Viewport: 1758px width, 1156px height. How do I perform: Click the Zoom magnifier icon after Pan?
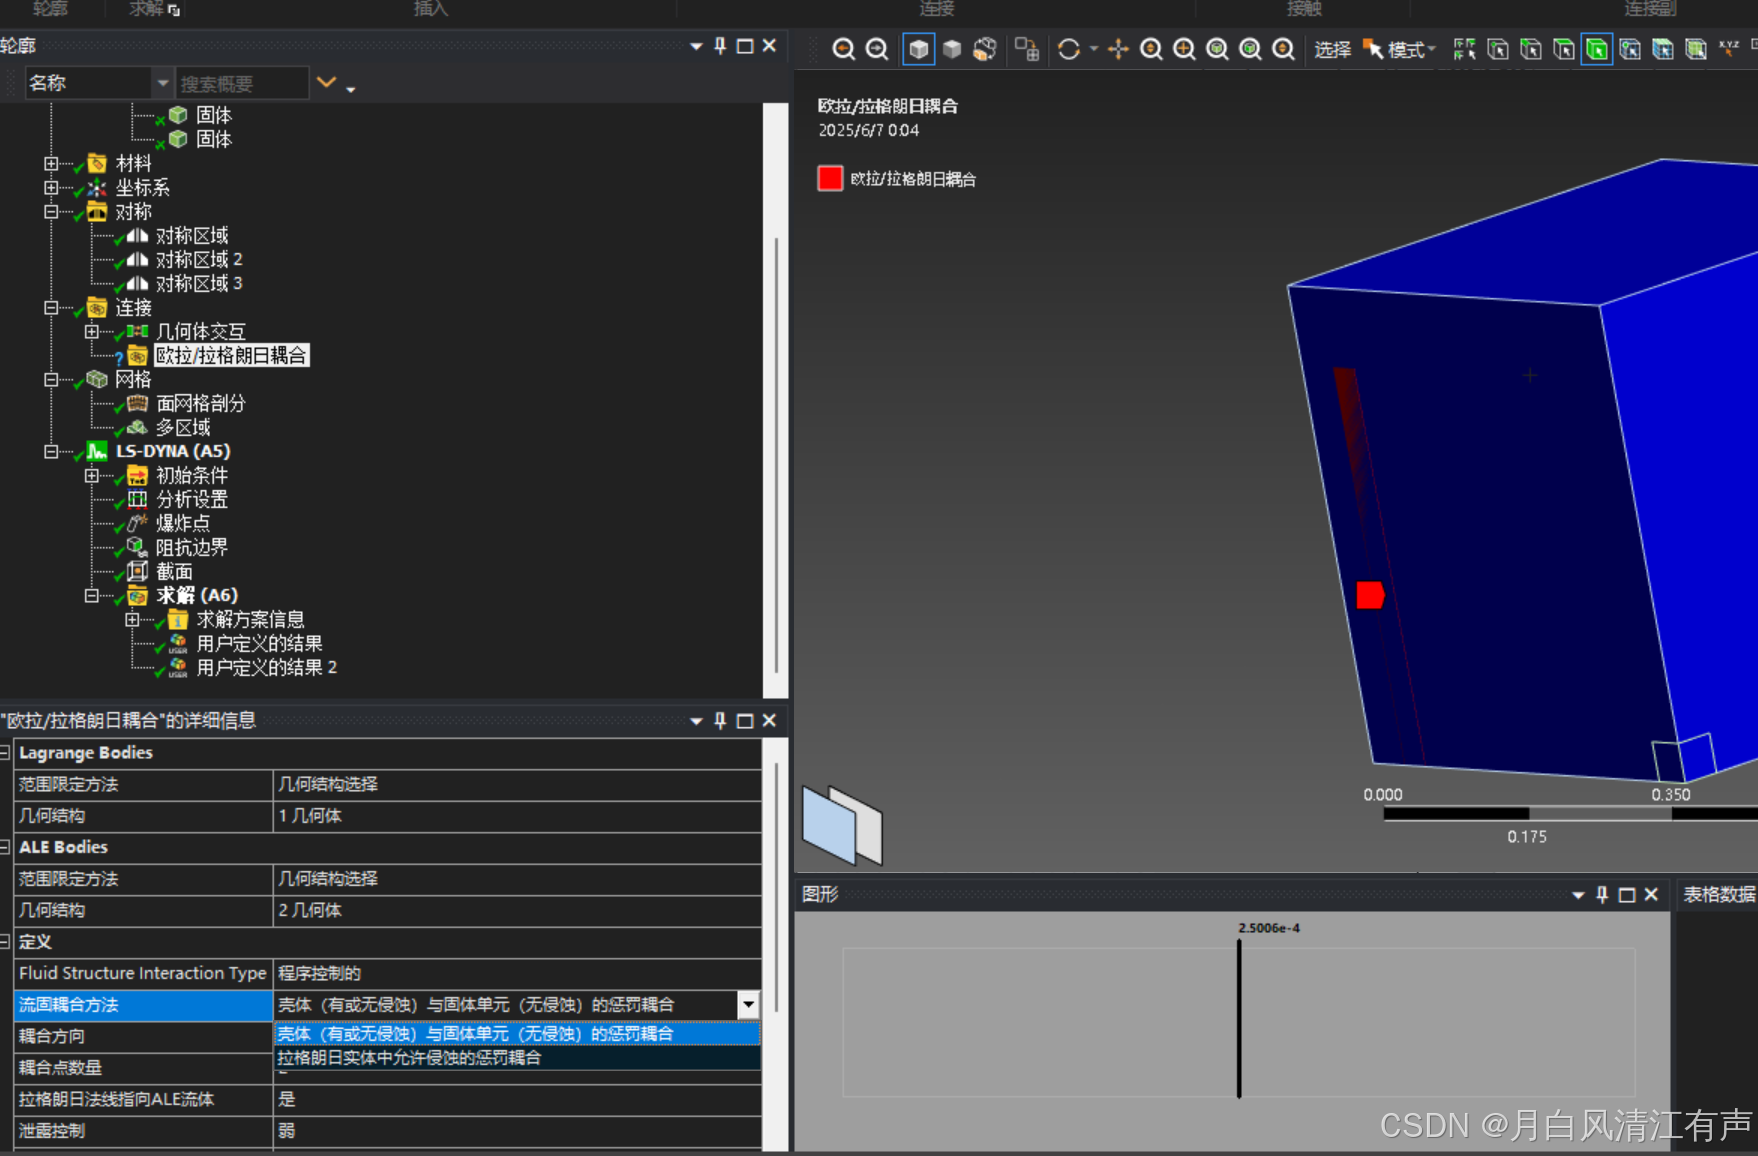click(x=1151, y=49)
